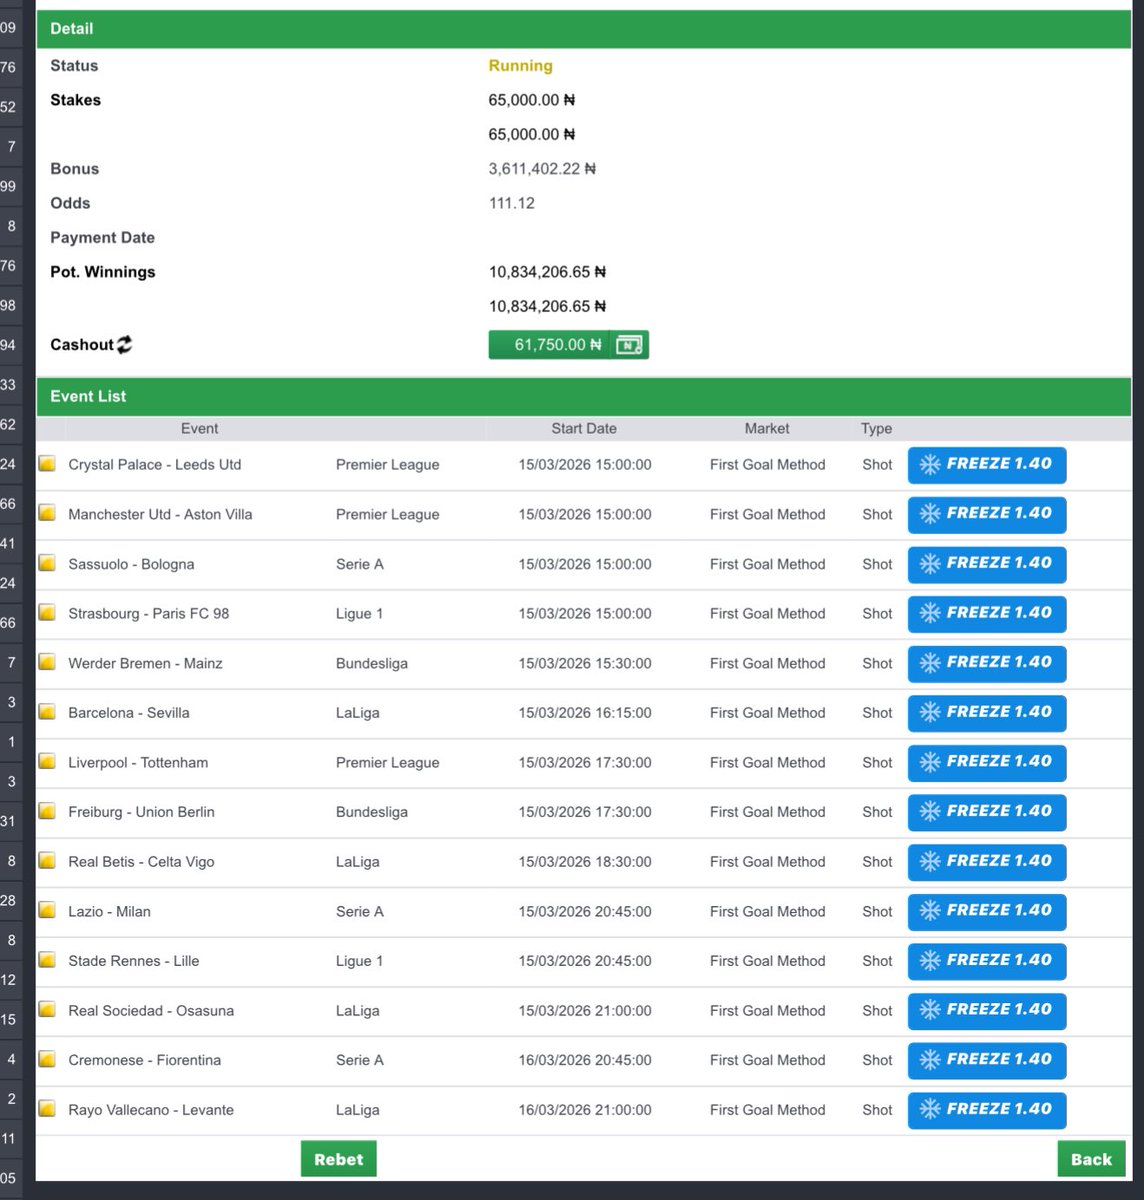This screenshot has height=1200, width=1144.
Task: Select the Liverpool - Tottenham event name
Action: click(x=138, y=762)
